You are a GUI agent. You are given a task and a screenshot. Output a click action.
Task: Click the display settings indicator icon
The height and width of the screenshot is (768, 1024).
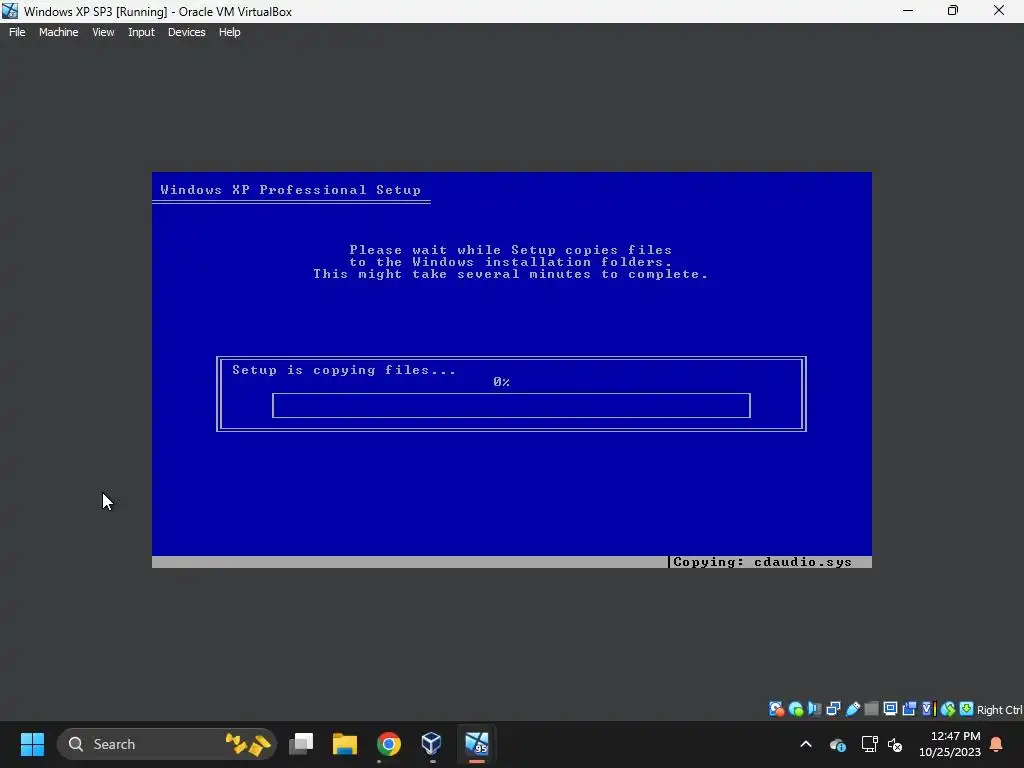pyautogui.click(x=890, y=709)
